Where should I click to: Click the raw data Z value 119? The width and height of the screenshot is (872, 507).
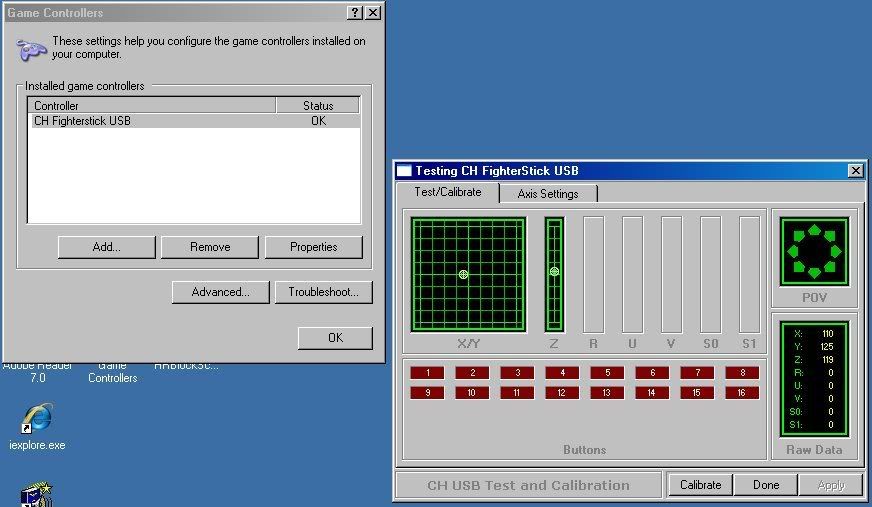[828, 360]
